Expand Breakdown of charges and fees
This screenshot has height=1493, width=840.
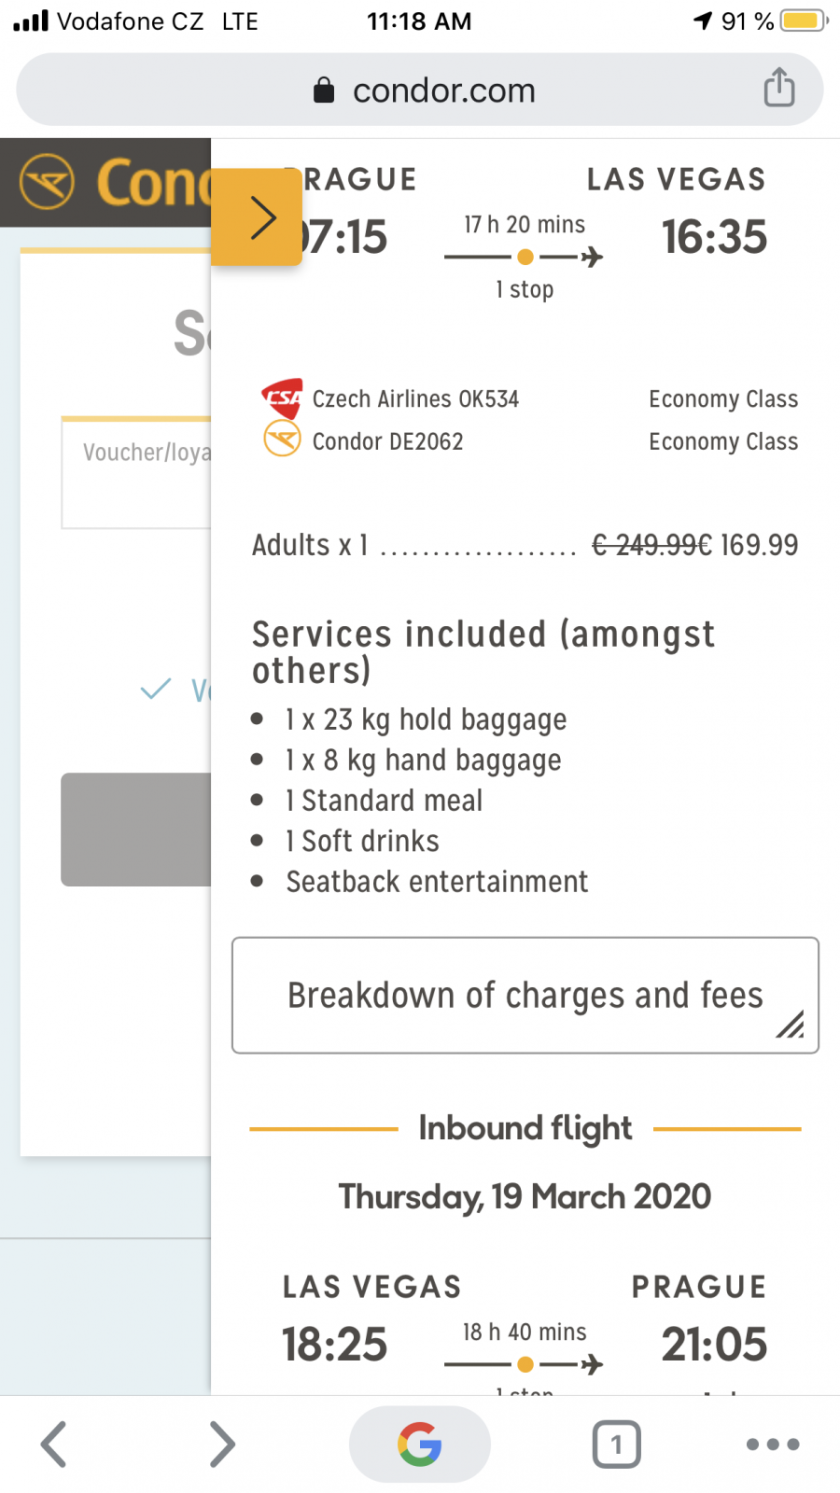point(524,995)
